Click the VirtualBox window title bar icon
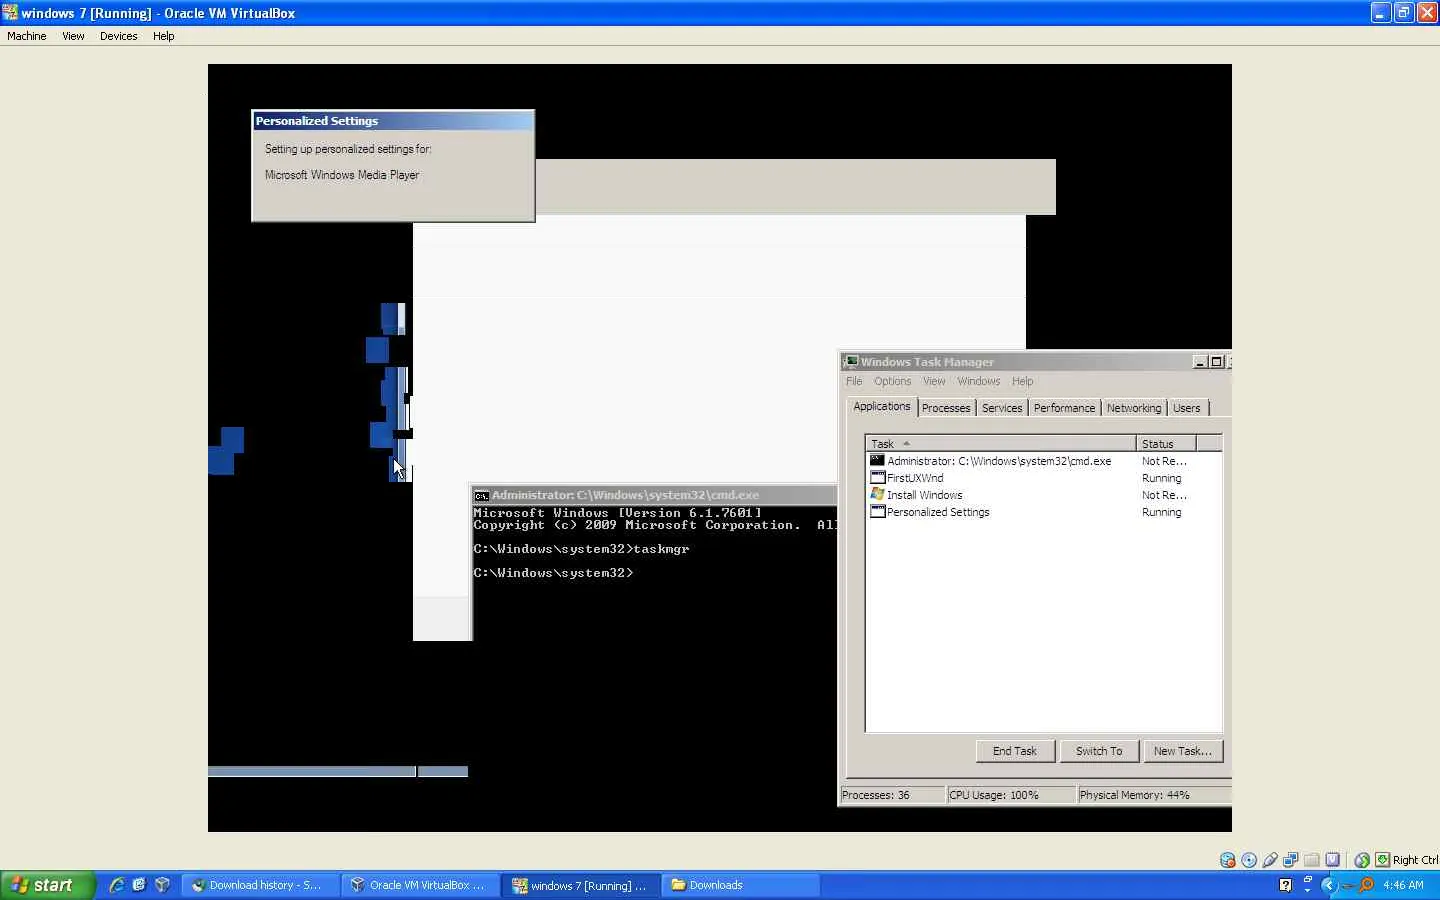This screenshot has width=1440, height=900. [10, 13]
